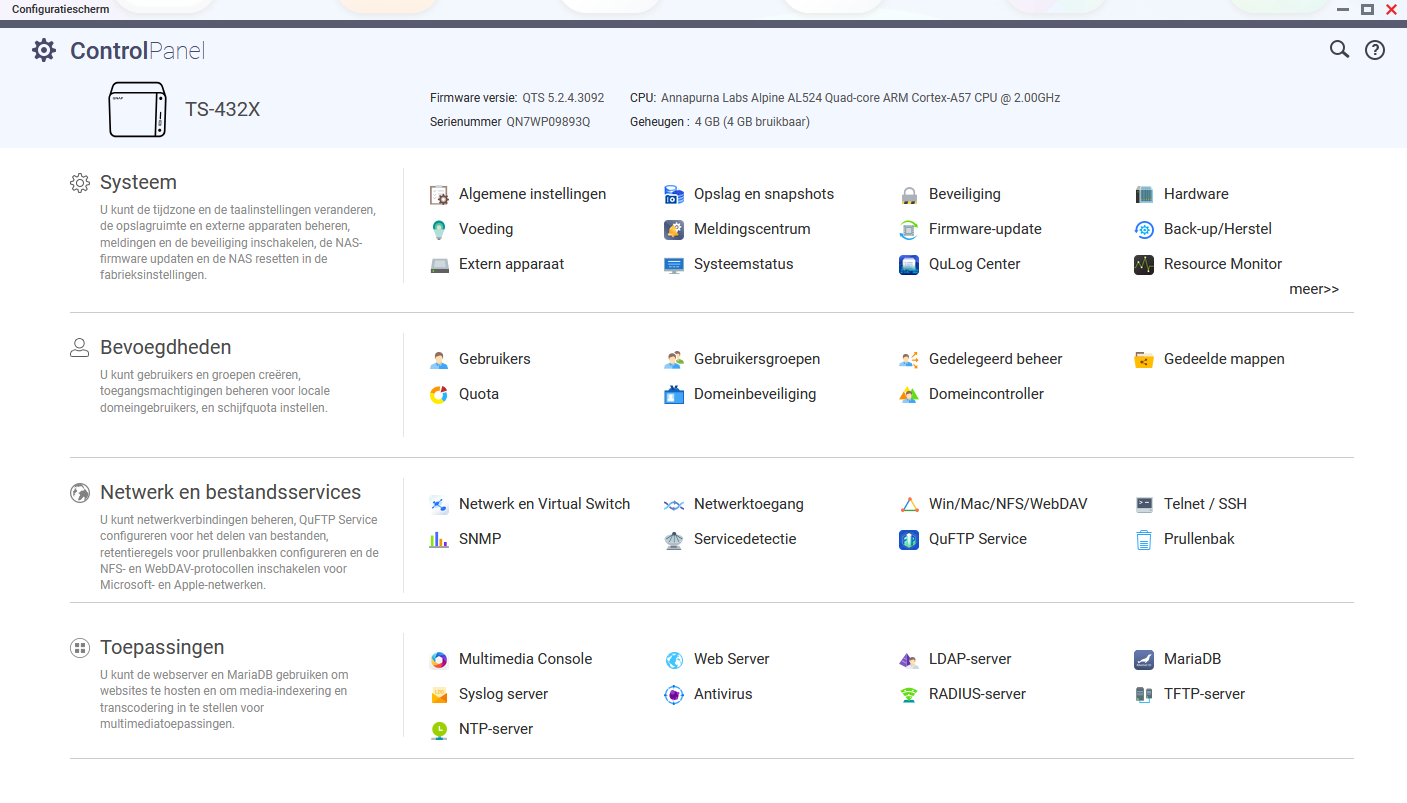Open the Gedeelde mappen folder icon
The width and height of the screenshot is (1407, 803).
pyautogui.click(x=1144, y=359)
